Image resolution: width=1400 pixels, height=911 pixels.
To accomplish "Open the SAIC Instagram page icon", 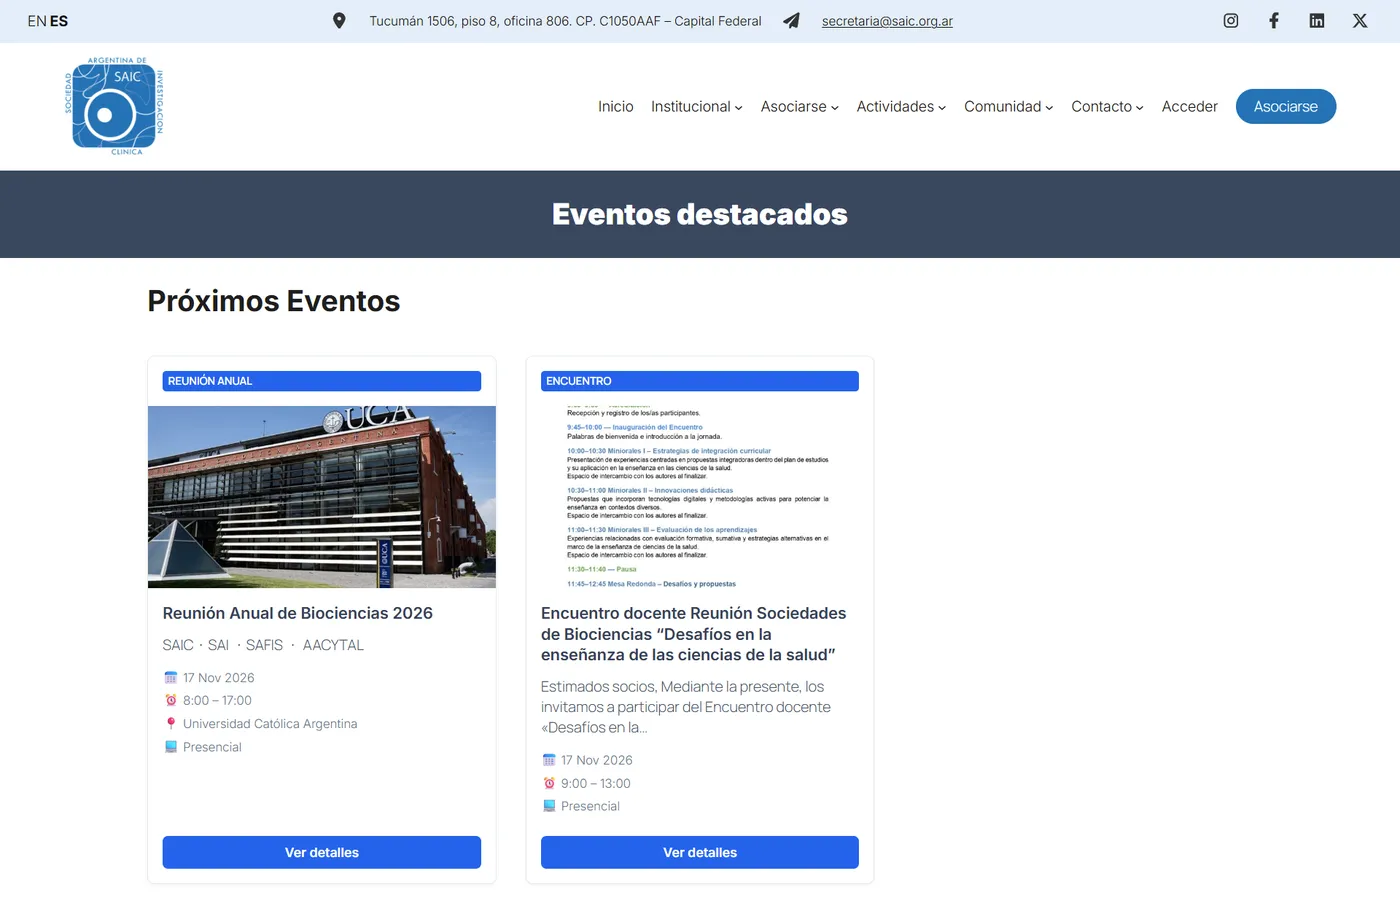I will tap(1231, 21).
